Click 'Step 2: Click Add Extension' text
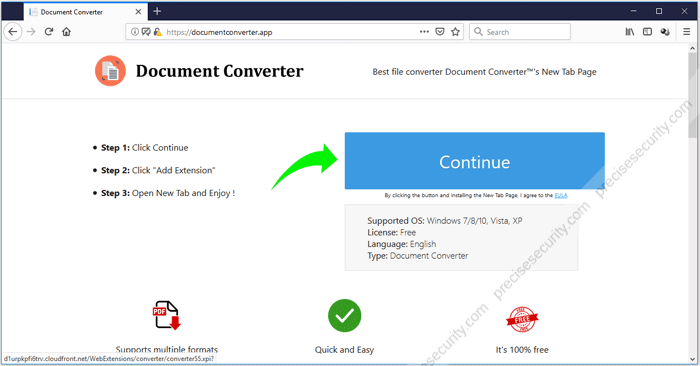This screenshot has width=700, height=366. pos(158,171)
